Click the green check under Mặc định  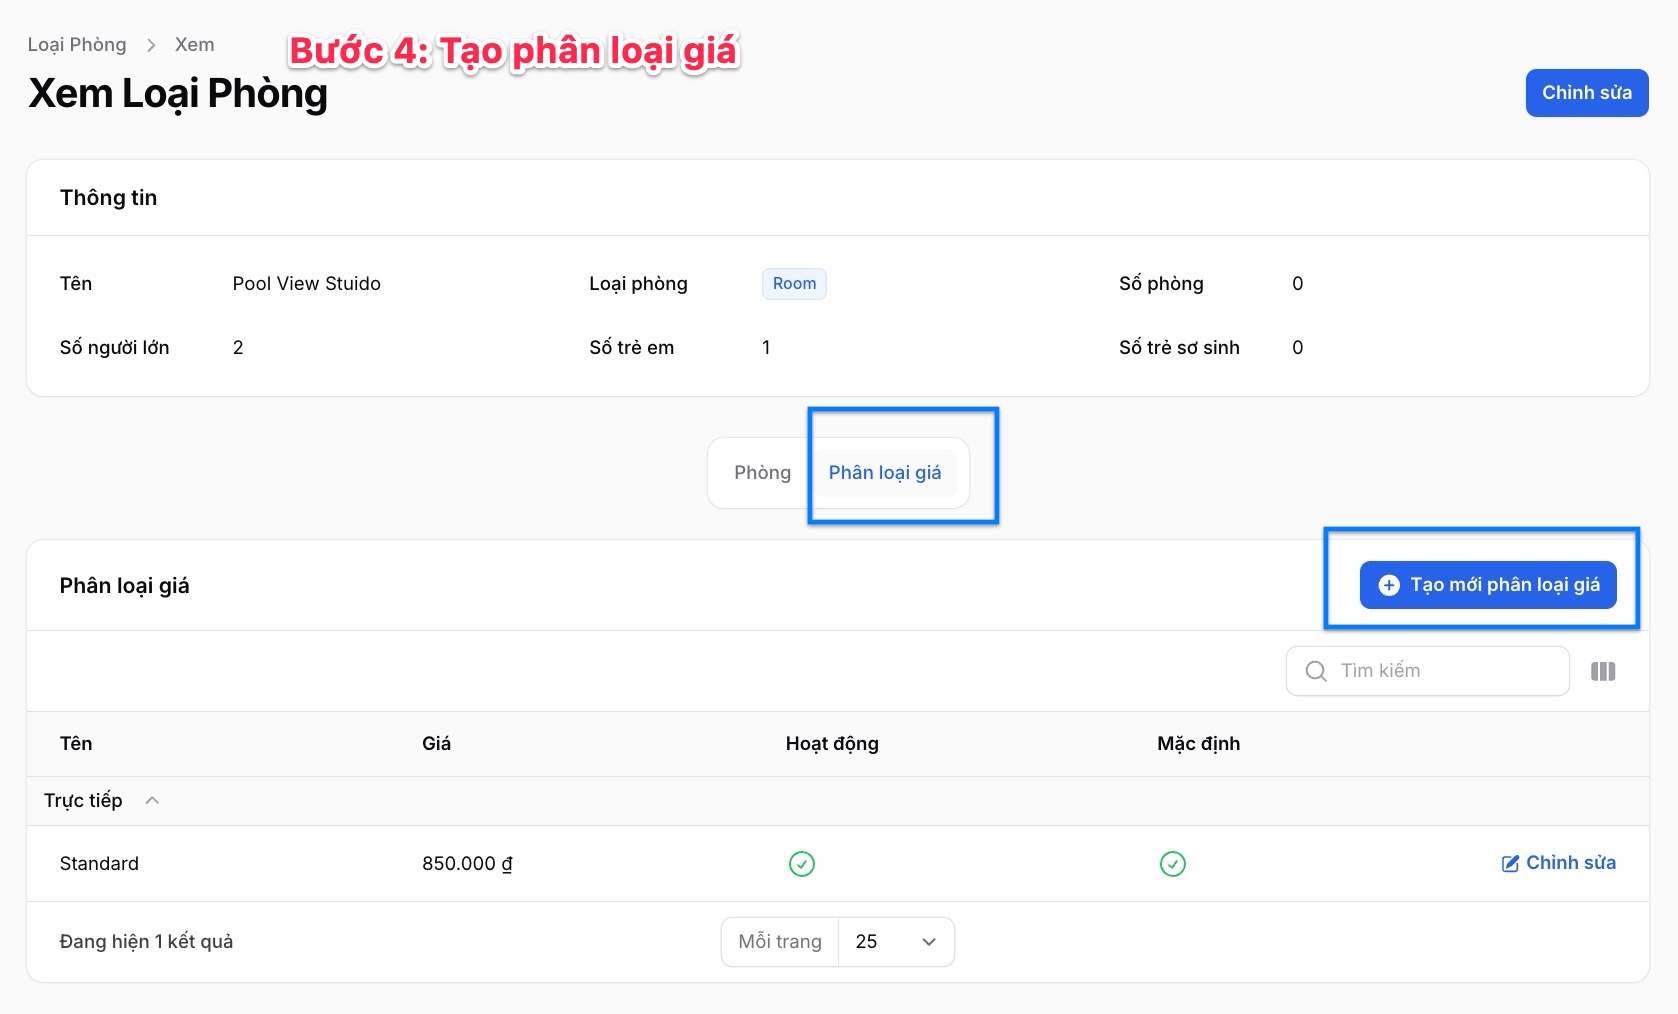1173,863
